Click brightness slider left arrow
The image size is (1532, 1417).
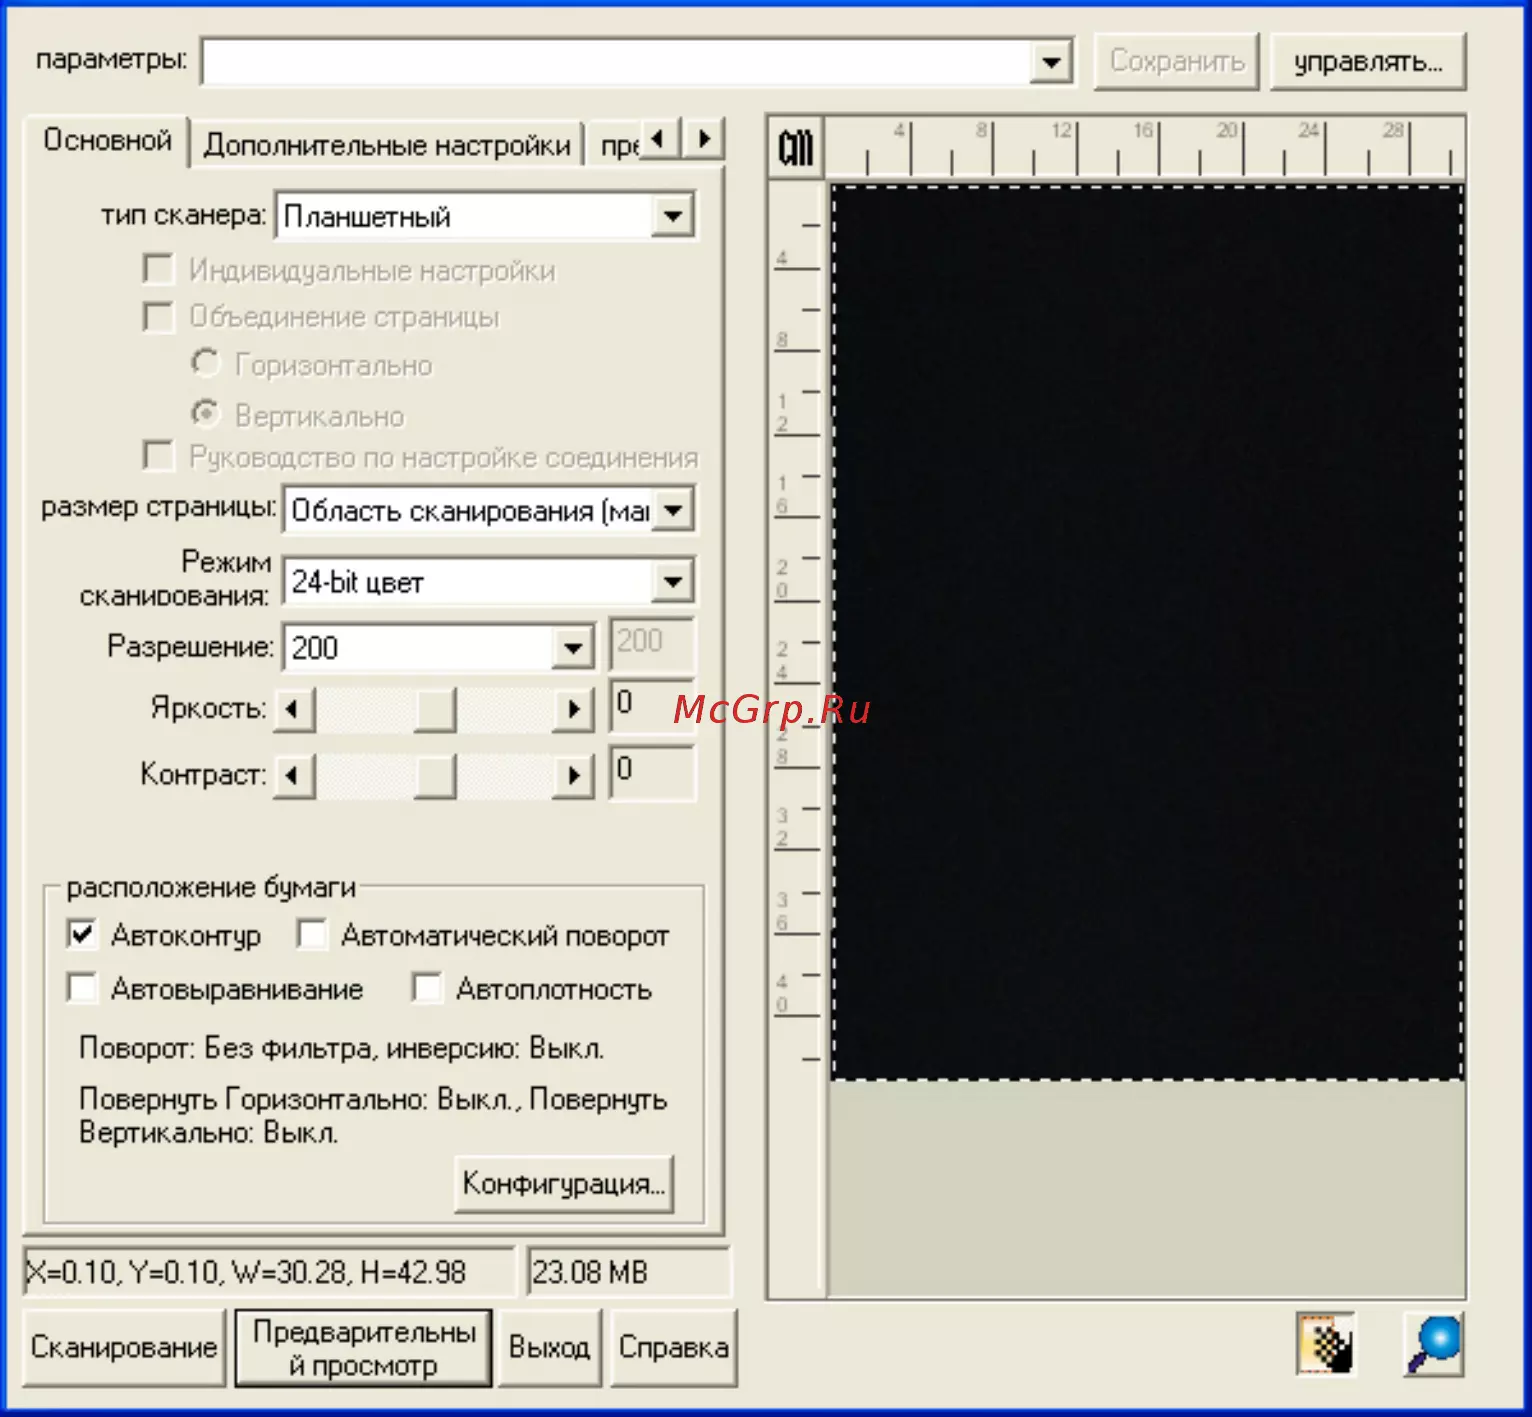(x=293, y=709)
